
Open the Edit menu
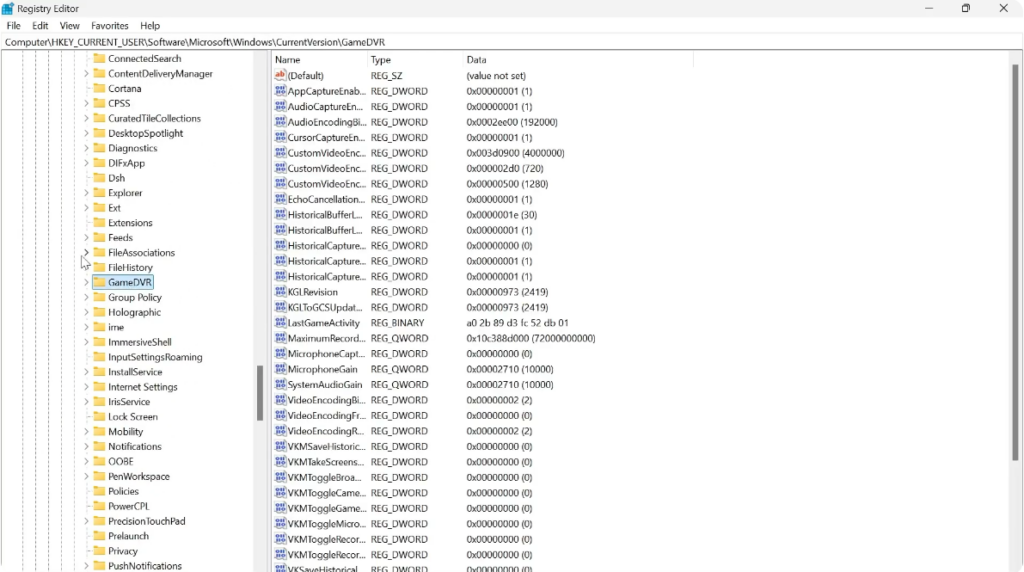tap(40, 25)
